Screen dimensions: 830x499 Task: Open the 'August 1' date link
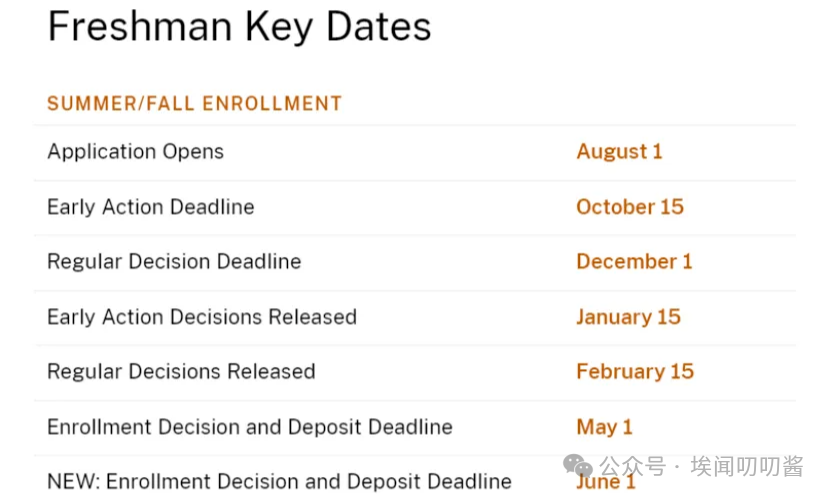point(619,152)
